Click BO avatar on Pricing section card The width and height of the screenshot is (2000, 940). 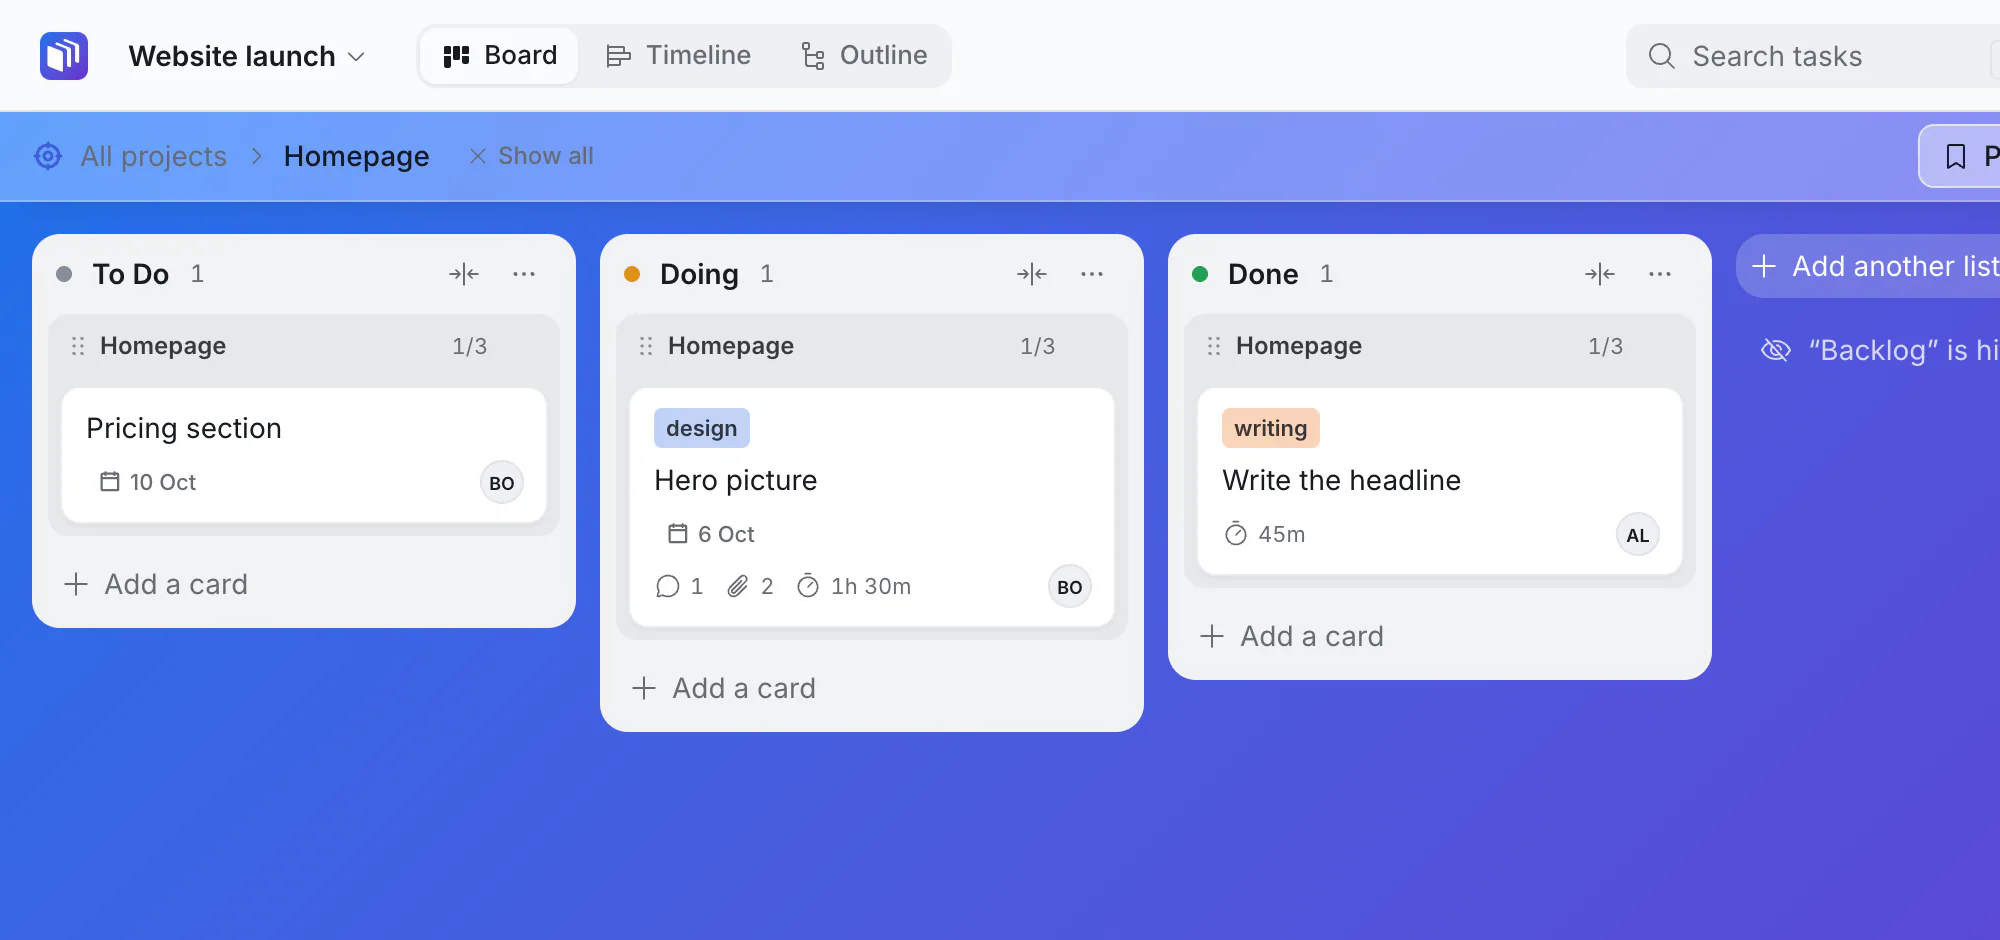point(502,483)
